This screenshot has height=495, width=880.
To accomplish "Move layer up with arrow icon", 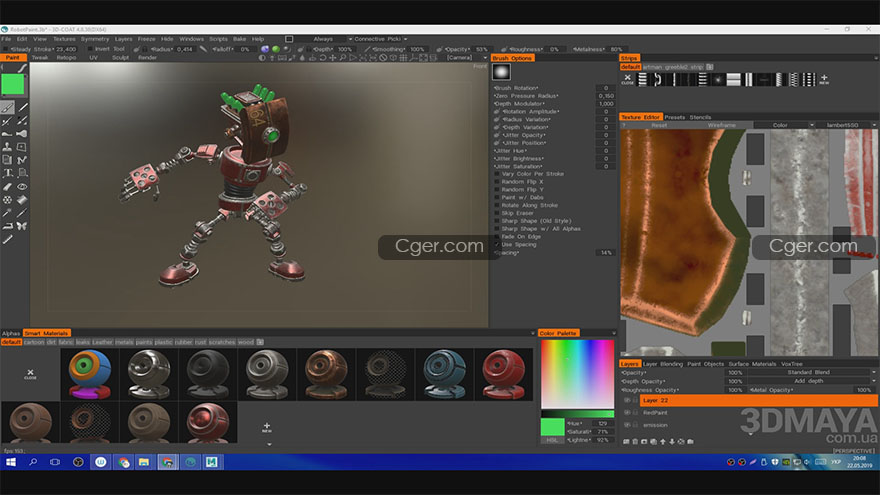I will pos(663,442).
